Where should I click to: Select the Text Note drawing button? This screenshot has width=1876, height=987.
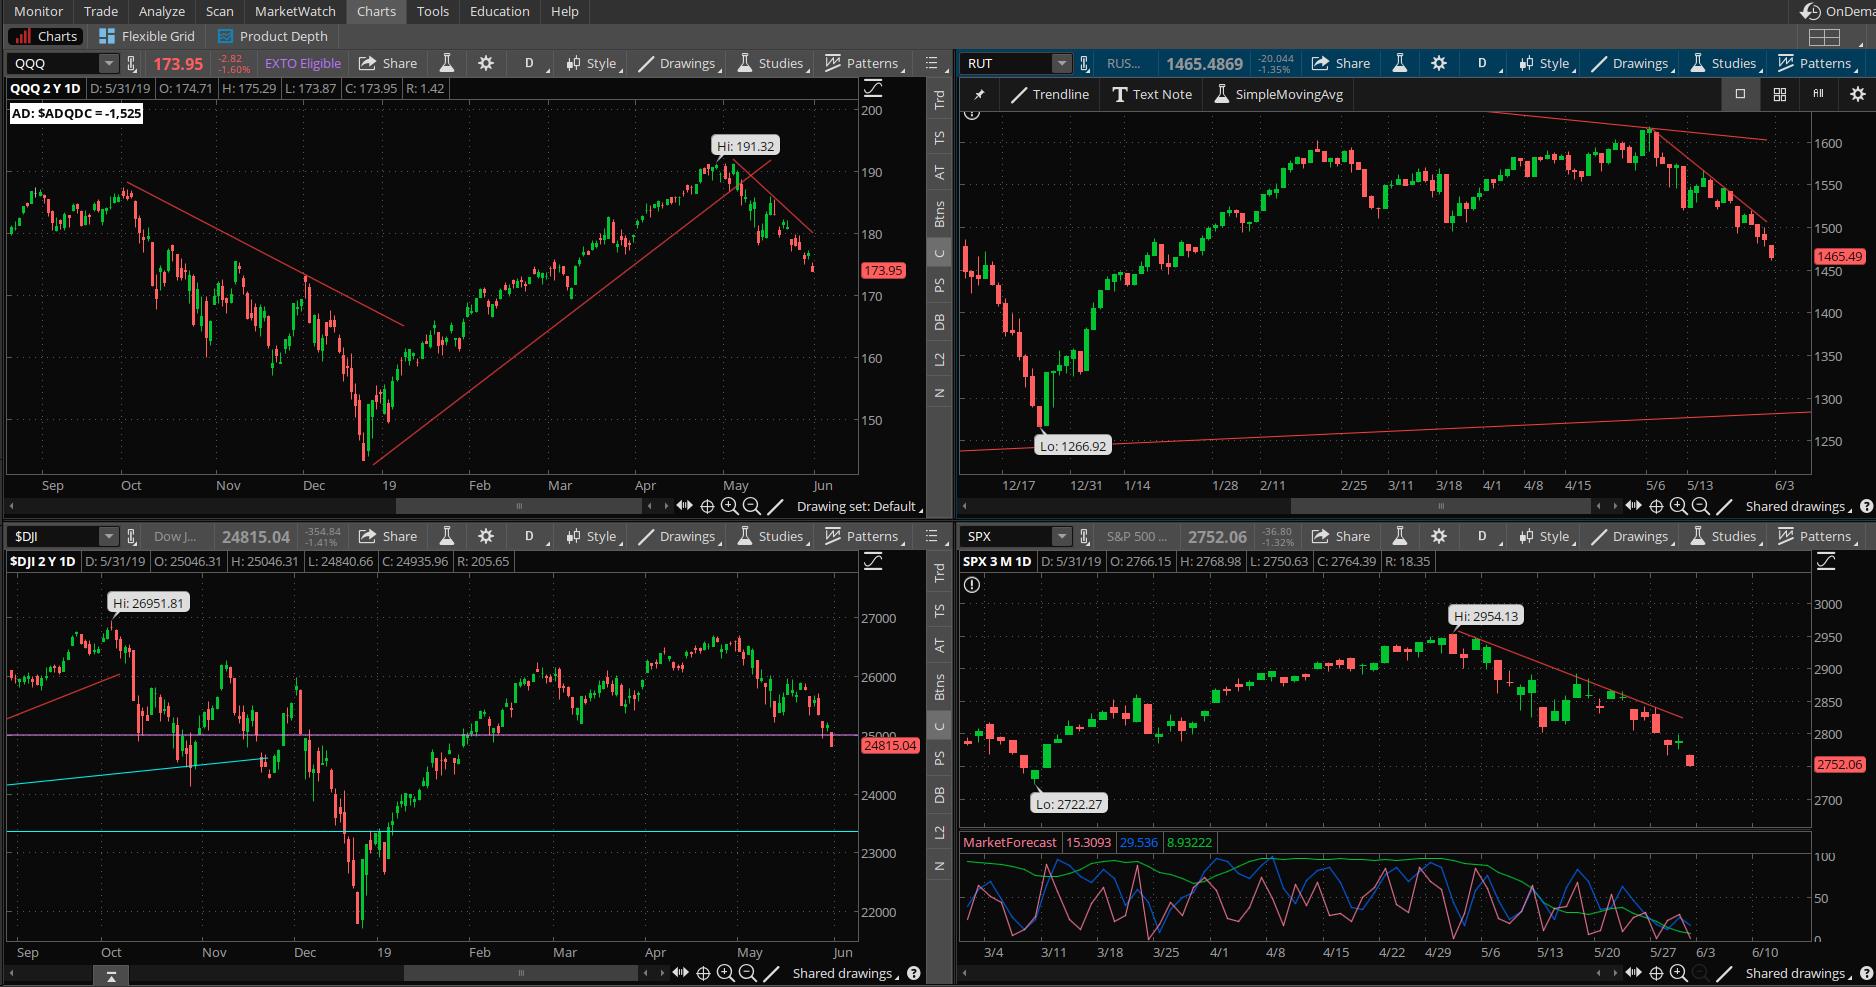1152,94
